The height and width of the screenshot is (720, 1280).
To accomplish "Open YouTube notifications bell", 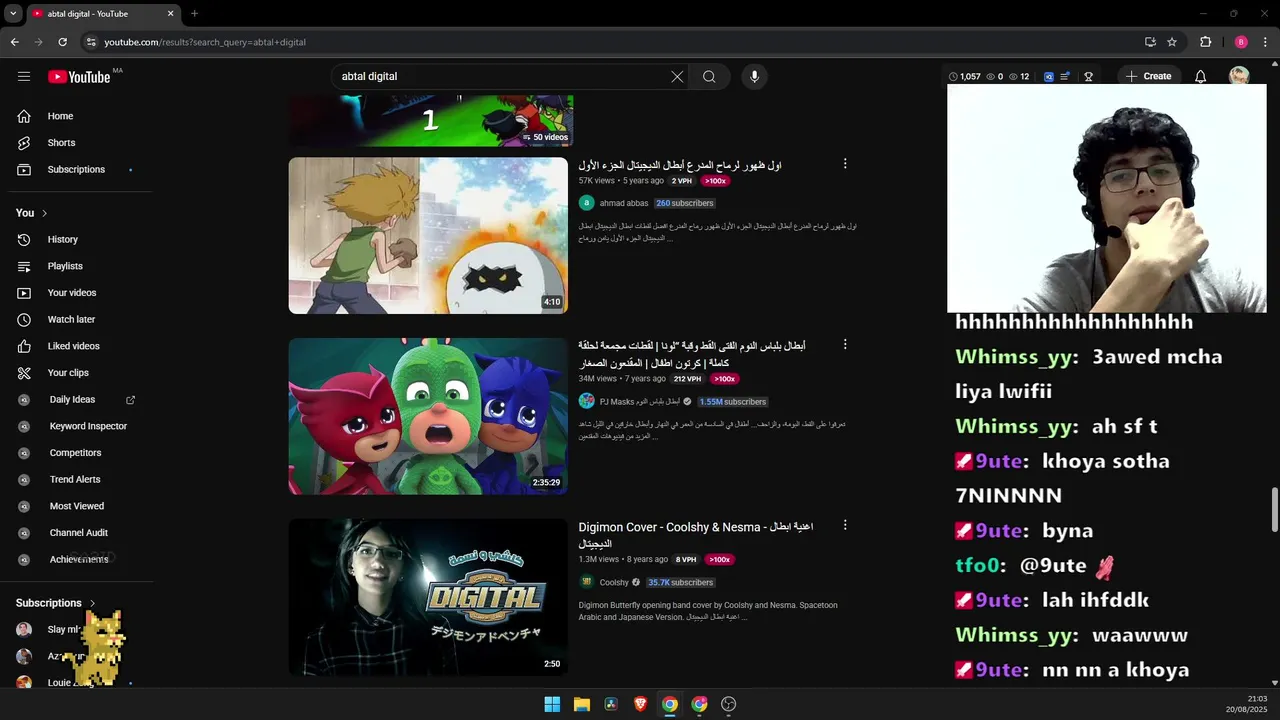I will tap(1201, 77).
